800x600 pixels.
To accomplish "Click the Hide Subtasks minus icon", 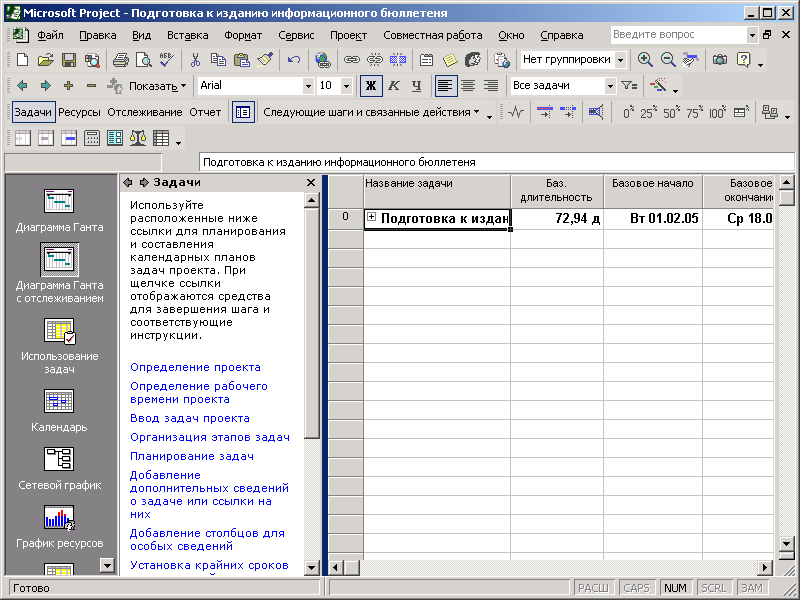I will tap(91, 86).
